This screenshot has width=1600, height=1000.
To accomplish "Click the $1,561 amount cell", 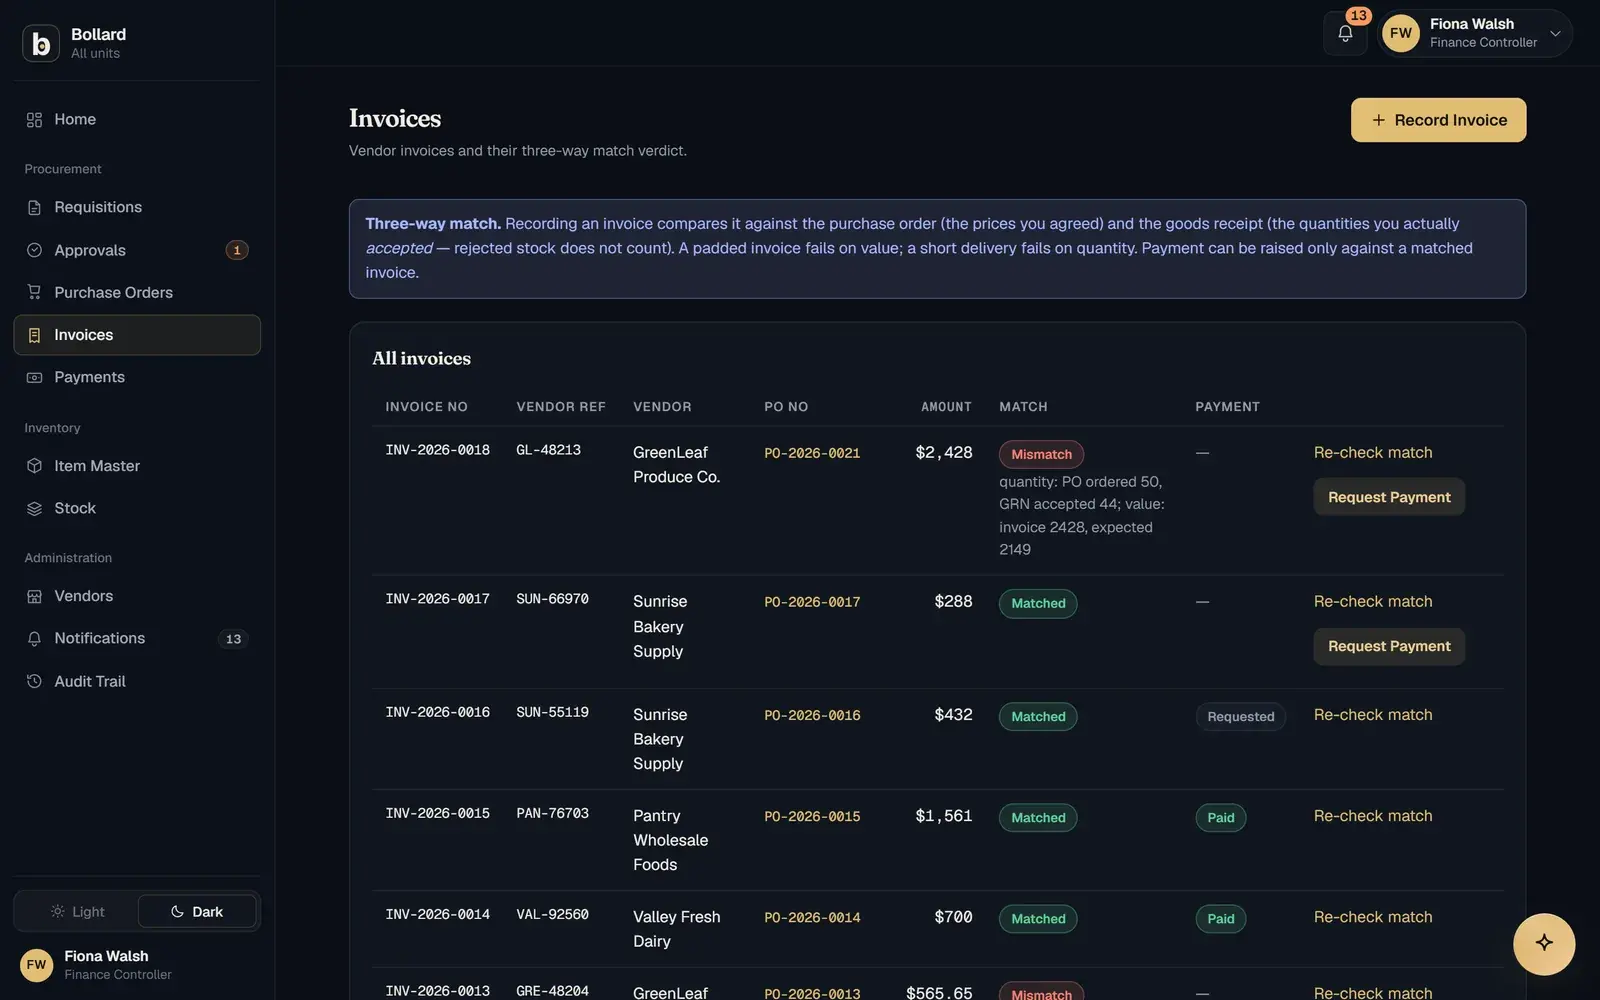I will click(x=943, y=816).
